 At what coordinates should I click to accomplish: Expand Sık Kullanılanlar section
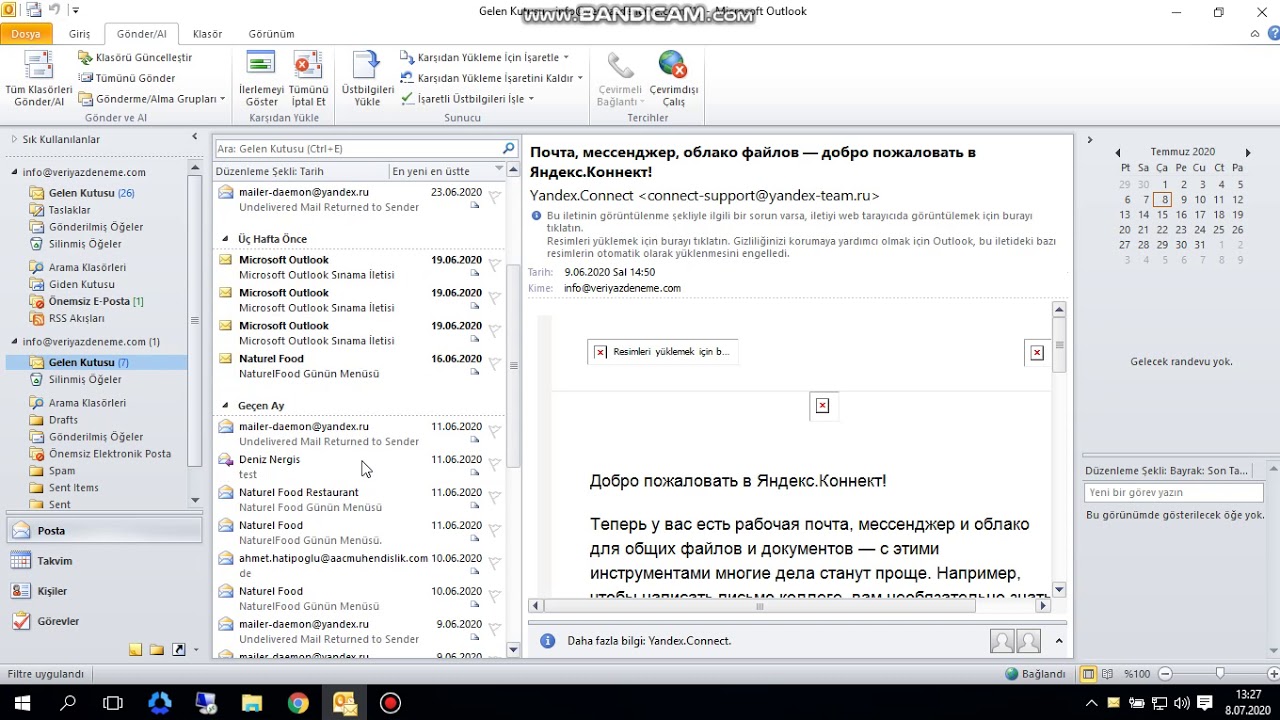pyautogui.click(x=15, y=139)
